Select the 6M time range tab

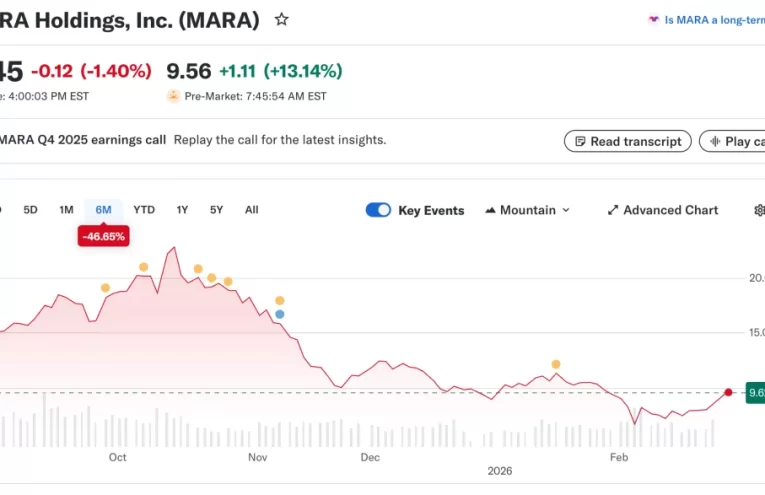[x=103, y=210]
